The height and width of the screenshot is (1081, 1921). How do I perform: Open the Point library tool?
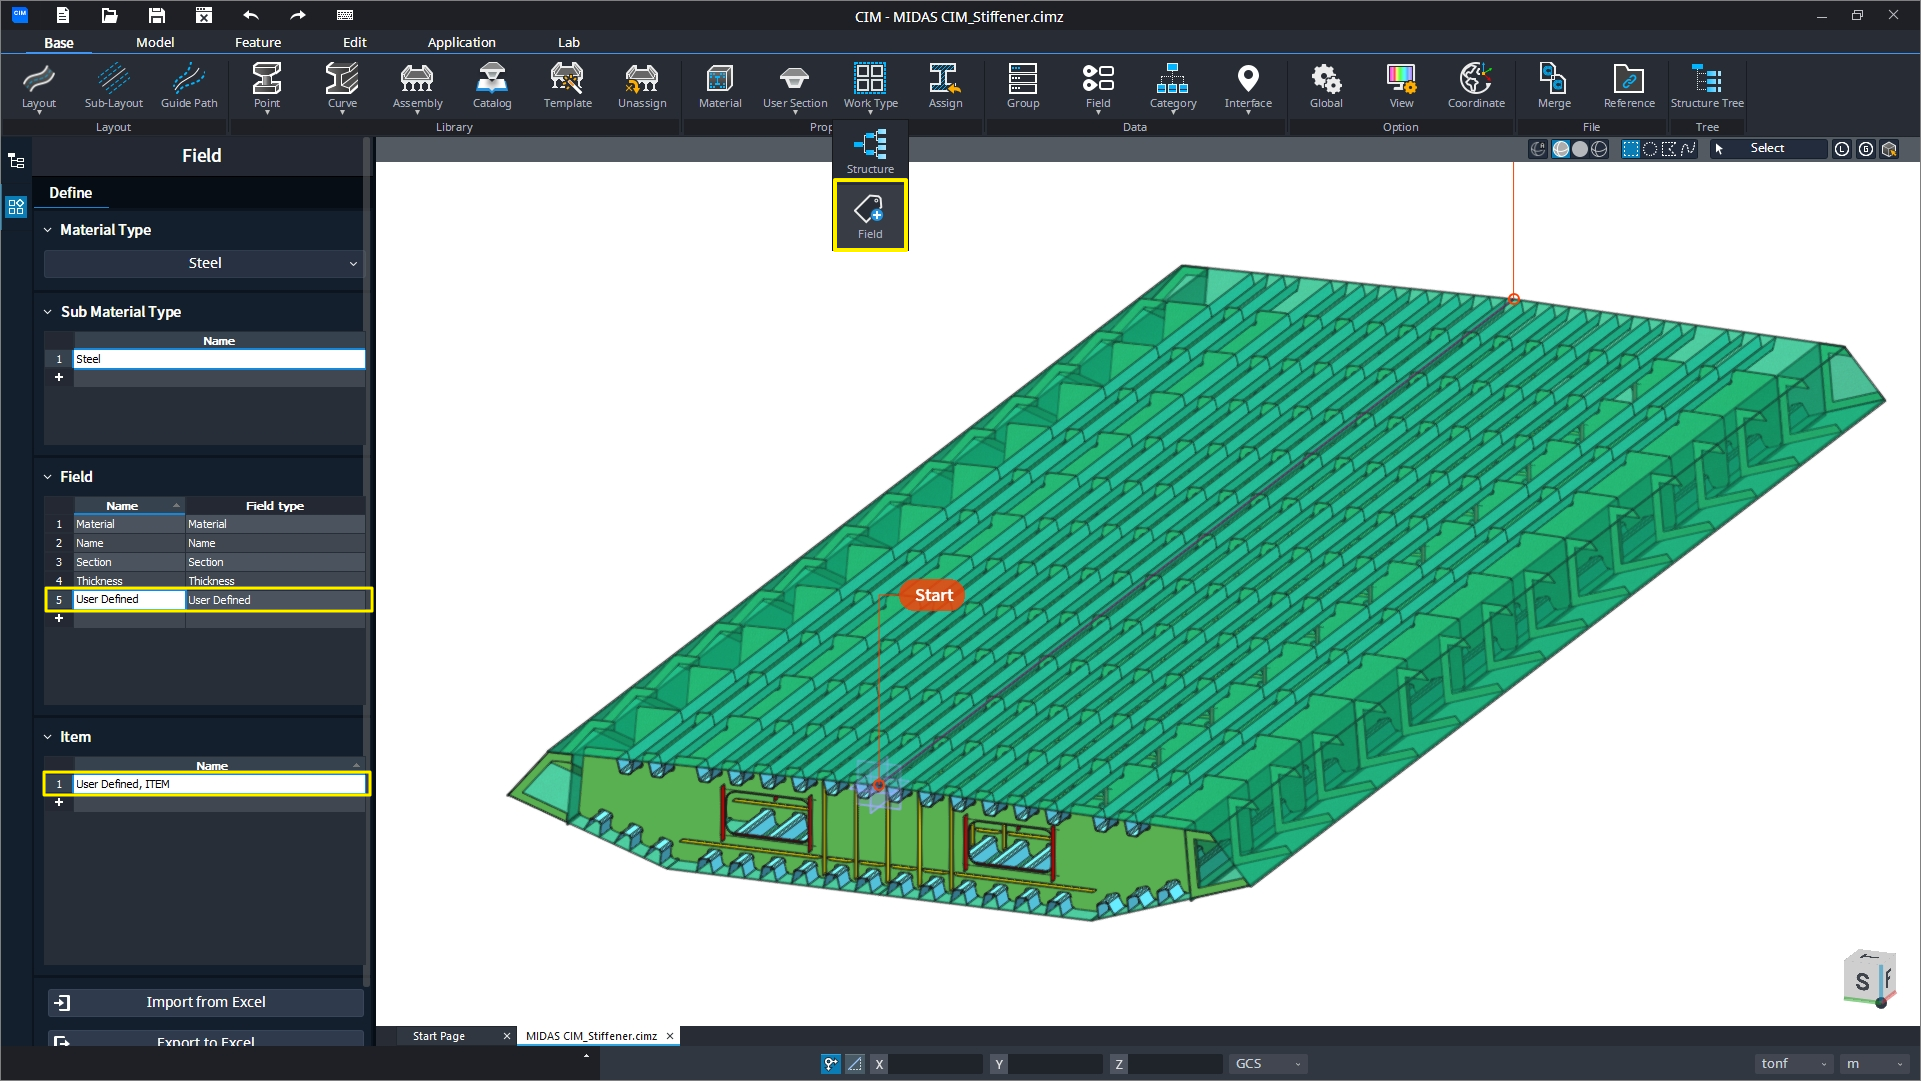[x=267, y=86]
